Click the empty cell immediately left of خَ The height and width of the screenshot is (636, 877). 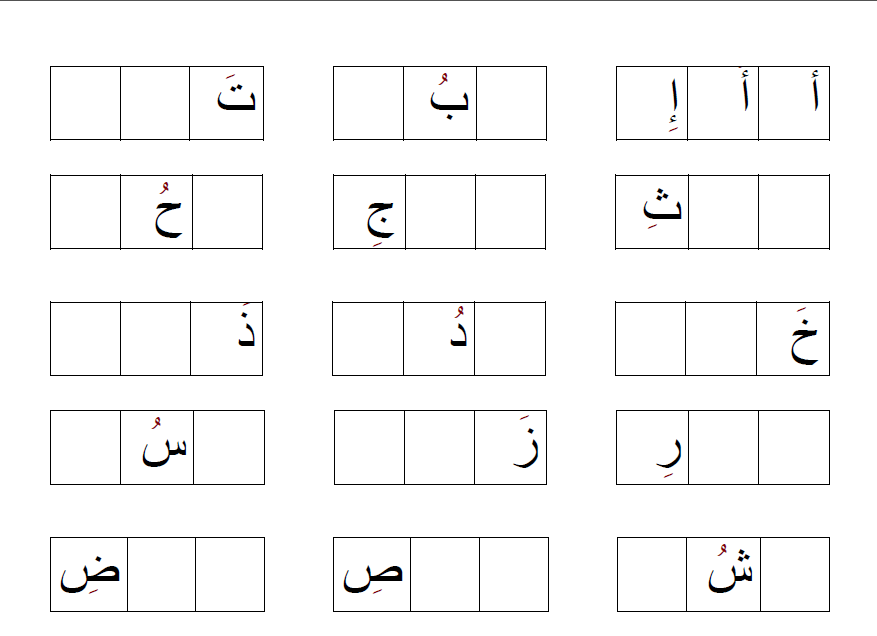[721, 339]
